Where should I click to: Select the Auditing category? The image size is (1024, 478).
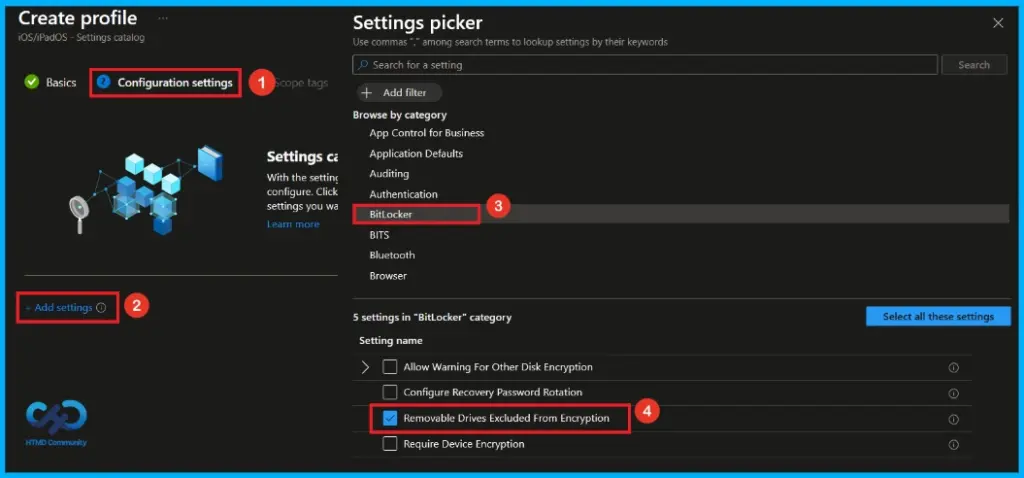[389, 174]
